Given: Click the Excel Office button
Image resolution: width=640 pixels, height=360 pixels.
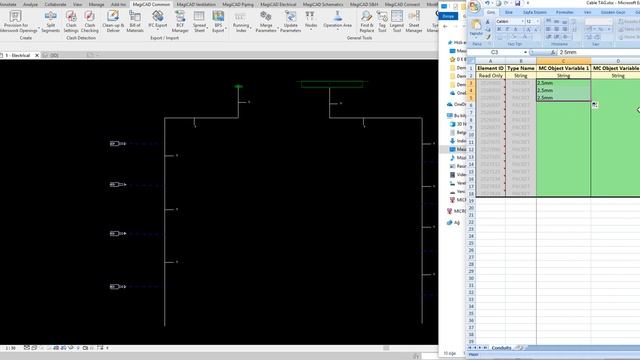Looking at the screenshot, I should (x=474, y=7).
